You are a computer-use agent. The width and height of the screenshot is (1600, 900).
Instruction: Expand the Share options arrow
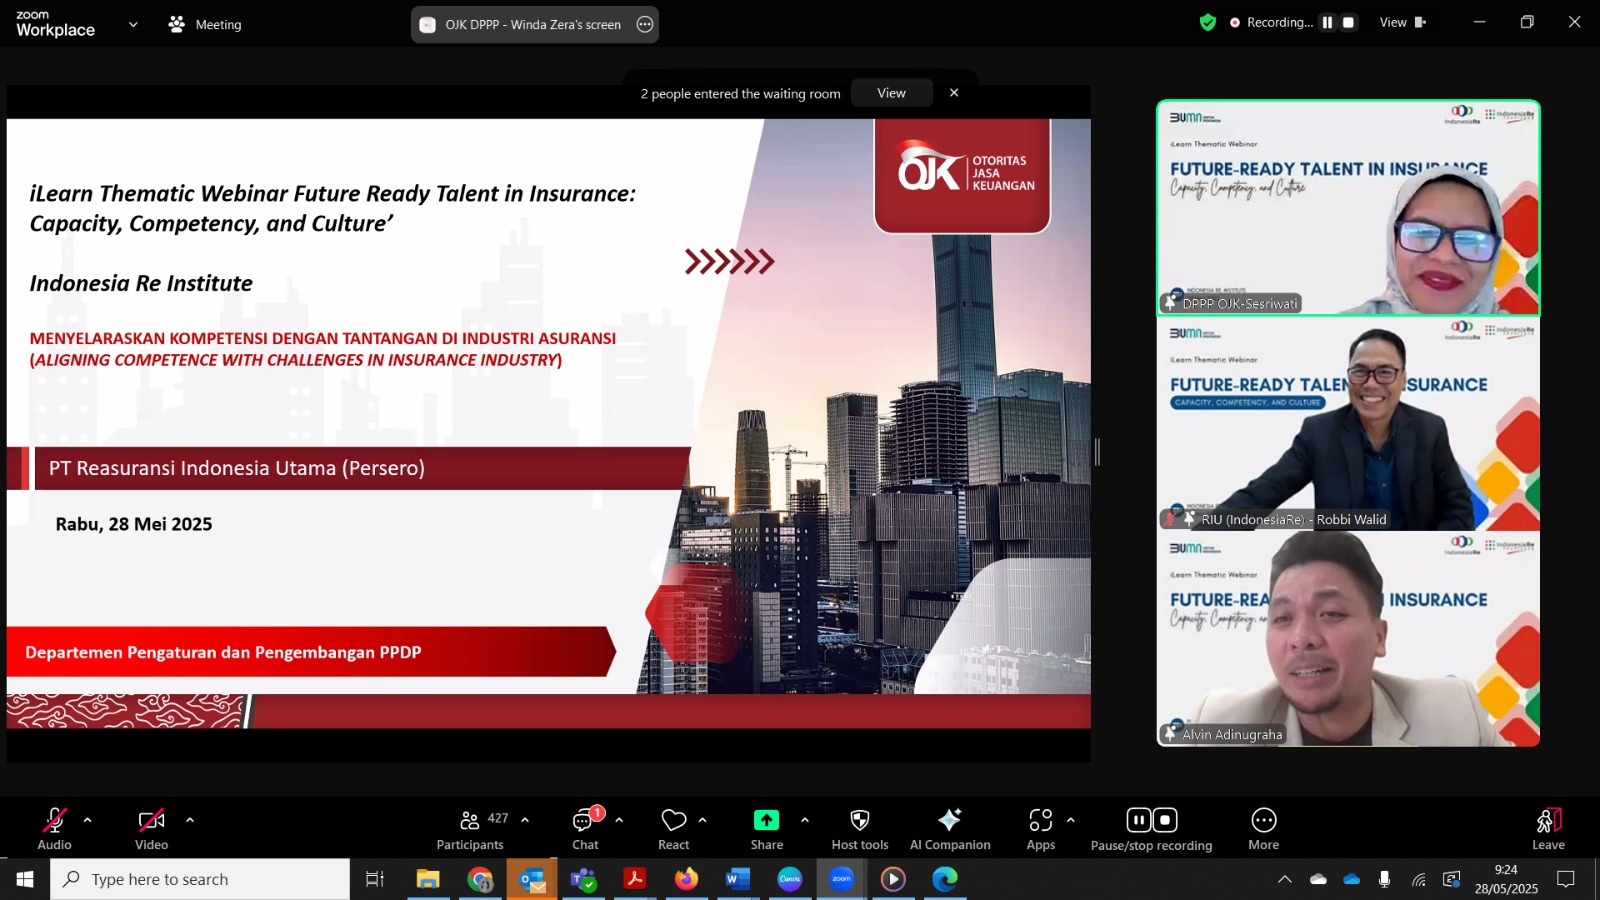[x=805, y=820]
